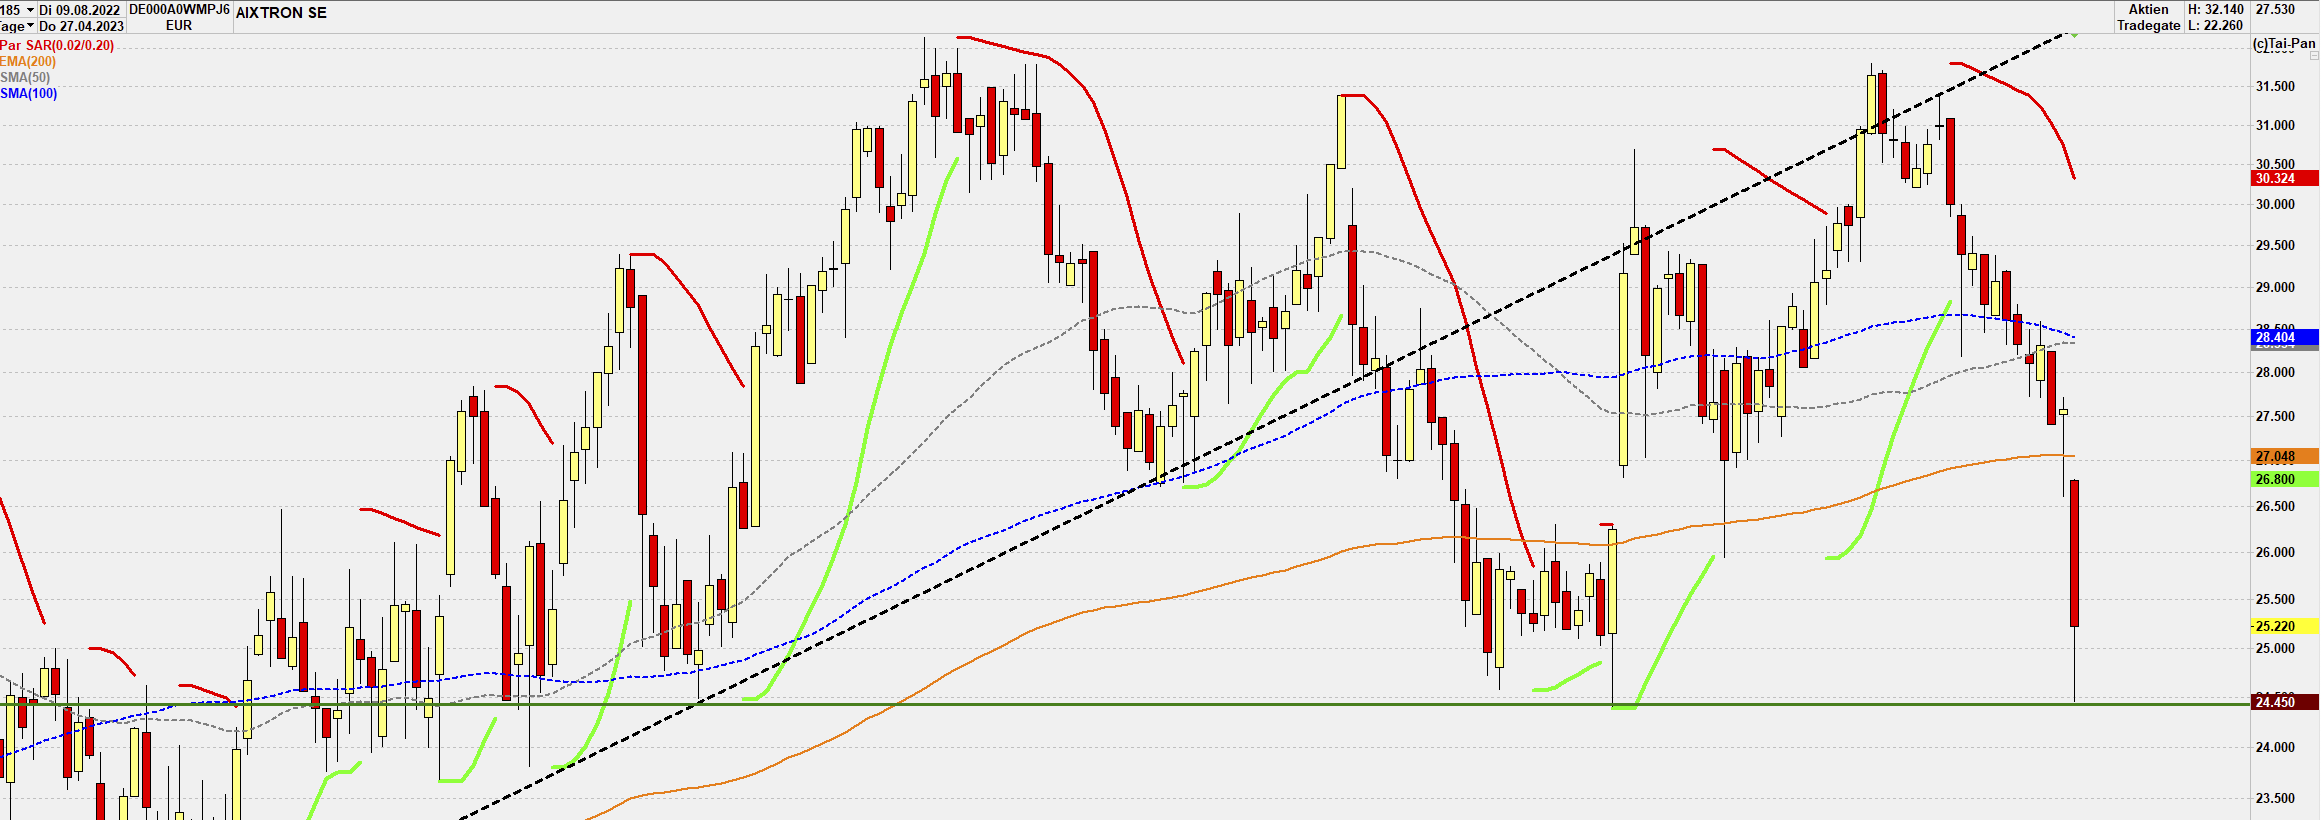2321x820 pixels.
Task: Click the blue SMA 28.404 price tag
Action: pos(2285,338)
